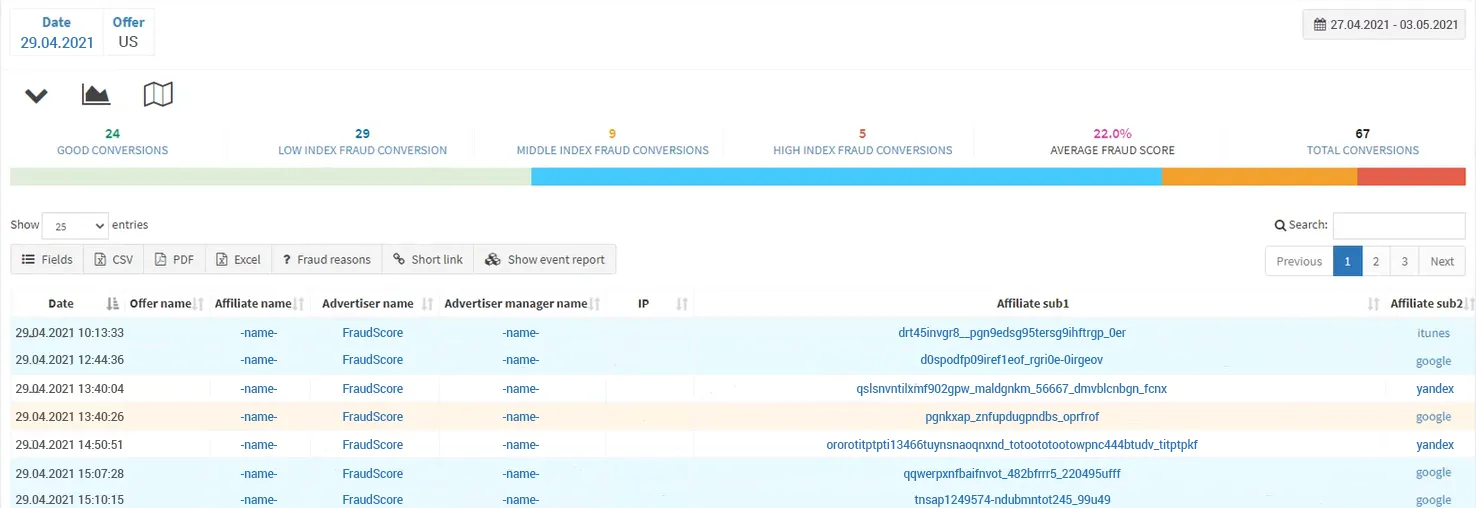
Task: Go to page 2 of results
Action: click(1376, 261)
